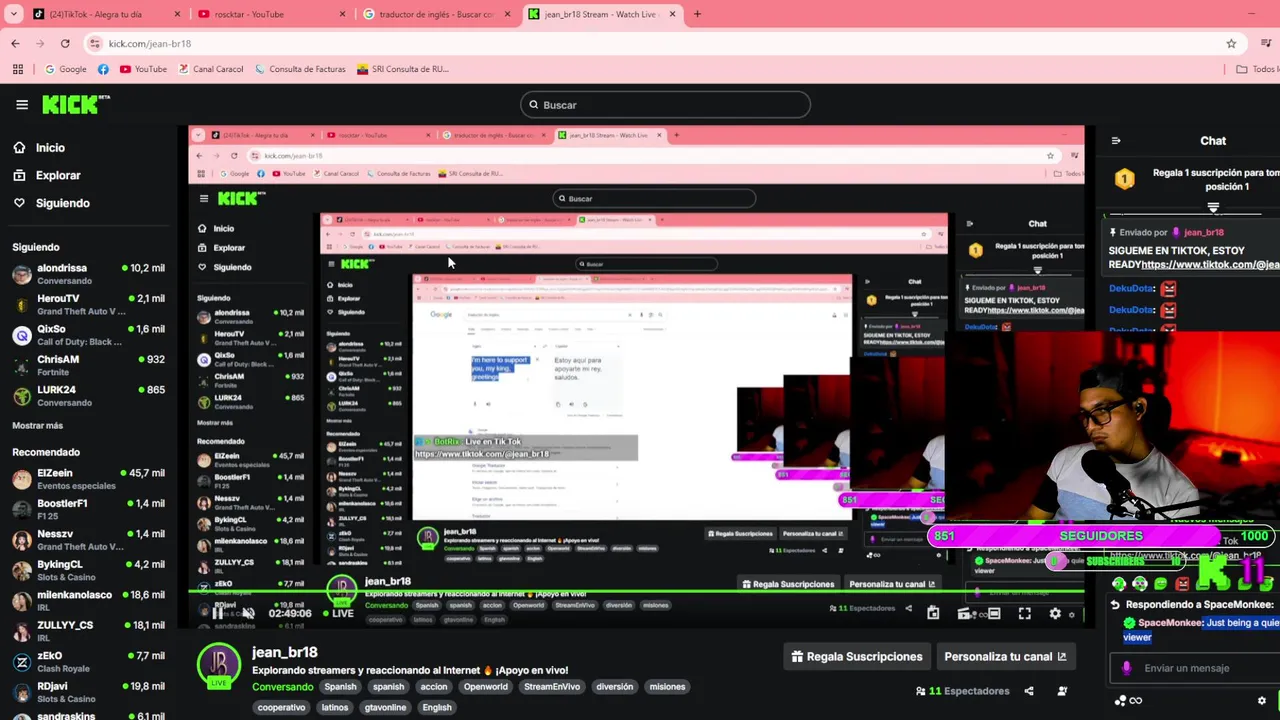Open the Explorar compass icon in sidebar
The image size is (1280, 720).
[x=19, y=175]
